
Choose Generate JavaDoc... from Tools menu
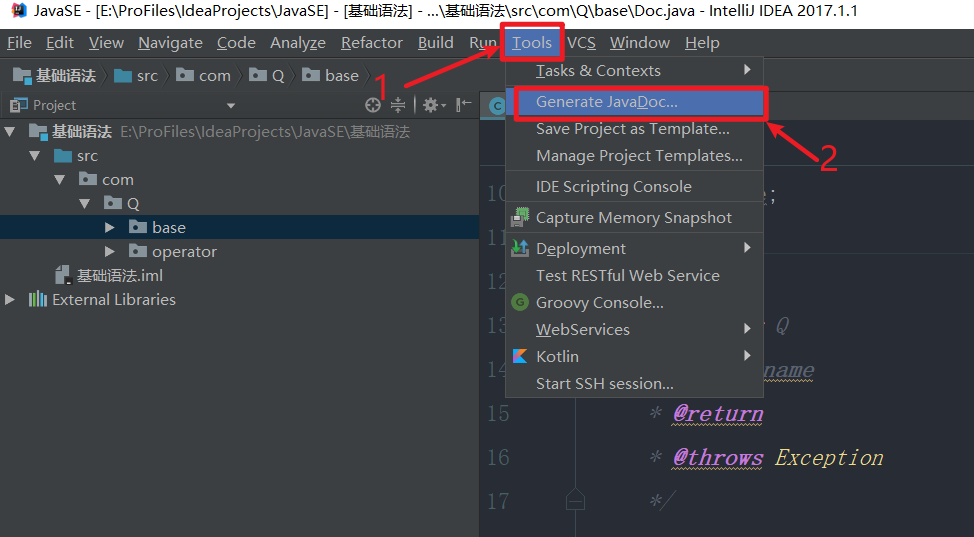pos(634,102)
